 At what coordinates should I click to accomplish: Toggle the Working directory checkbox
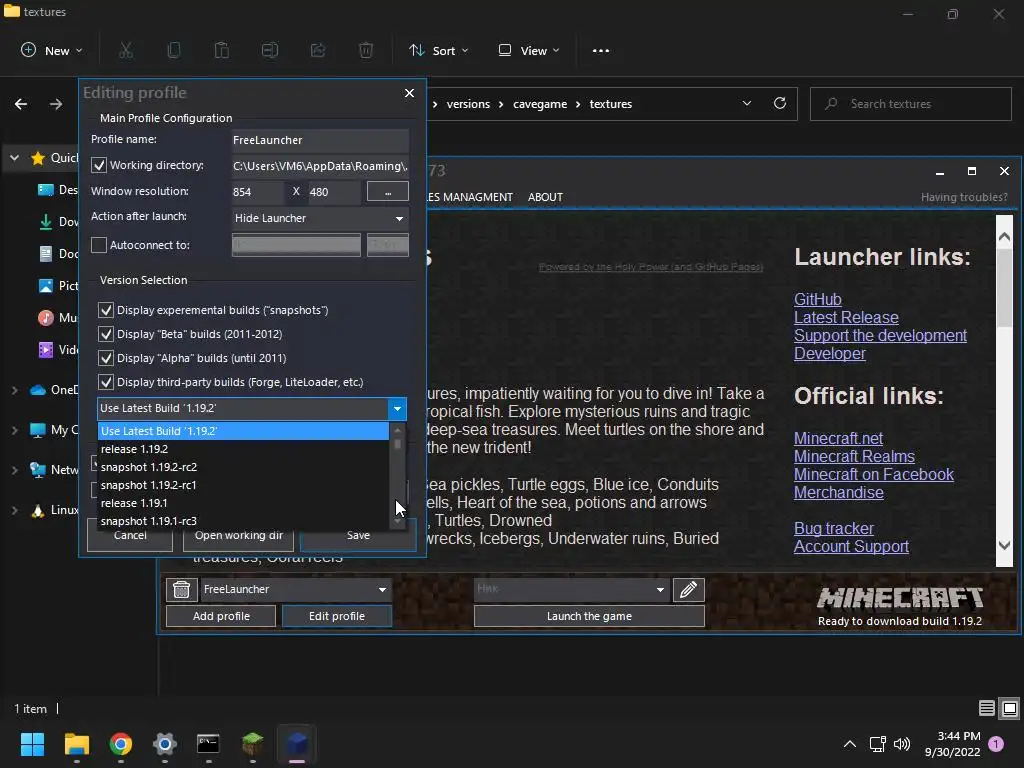(x=99, y=165)
